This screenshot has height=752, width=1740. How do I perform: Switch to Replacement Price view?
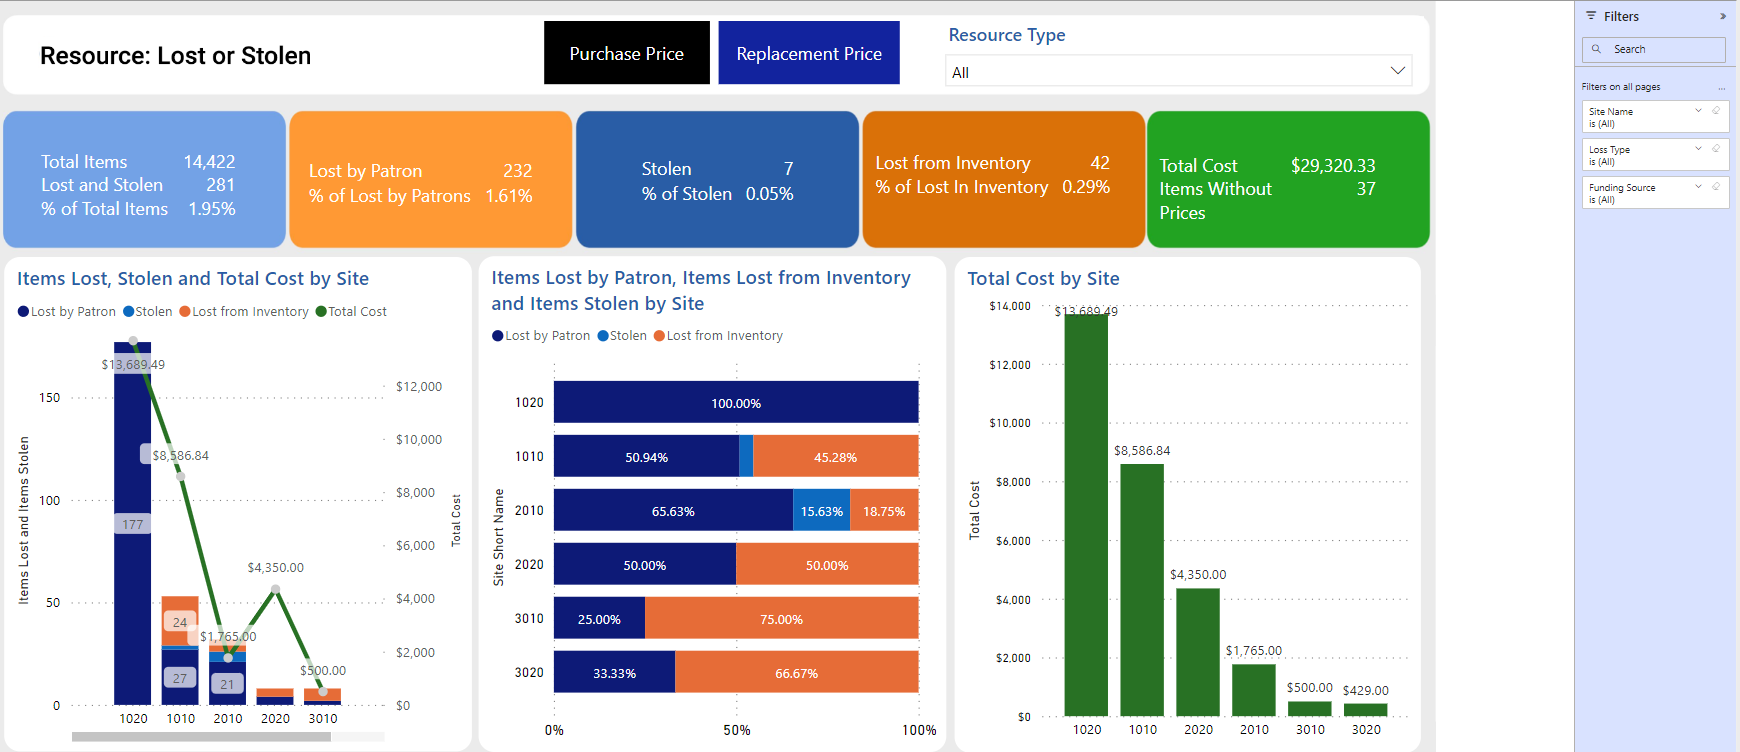[809, 53]
